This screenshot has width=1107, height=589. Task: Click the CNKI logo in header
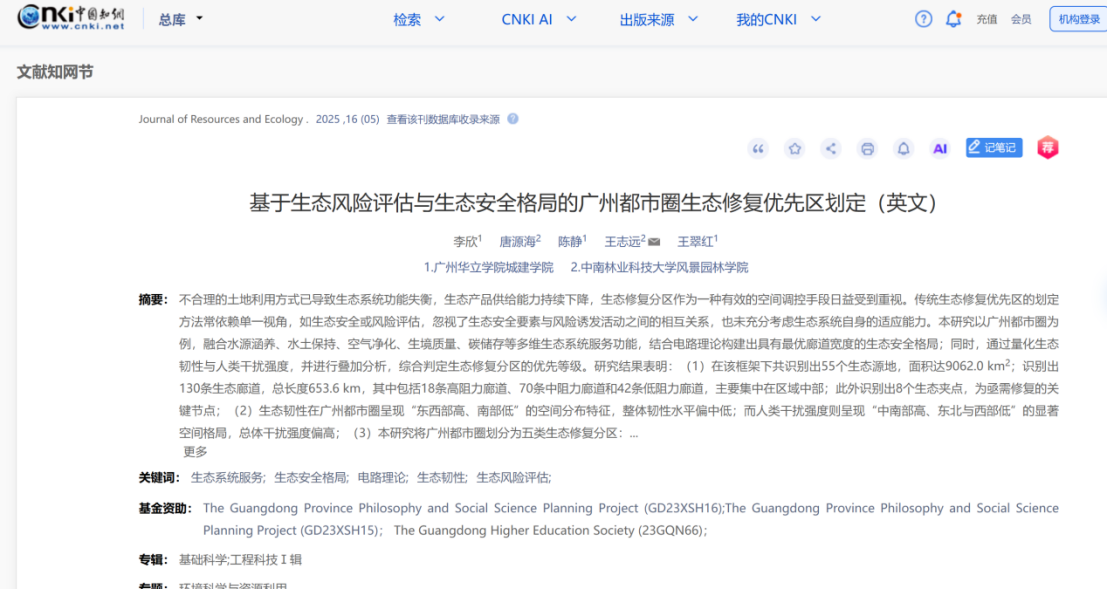coord(71,18)
